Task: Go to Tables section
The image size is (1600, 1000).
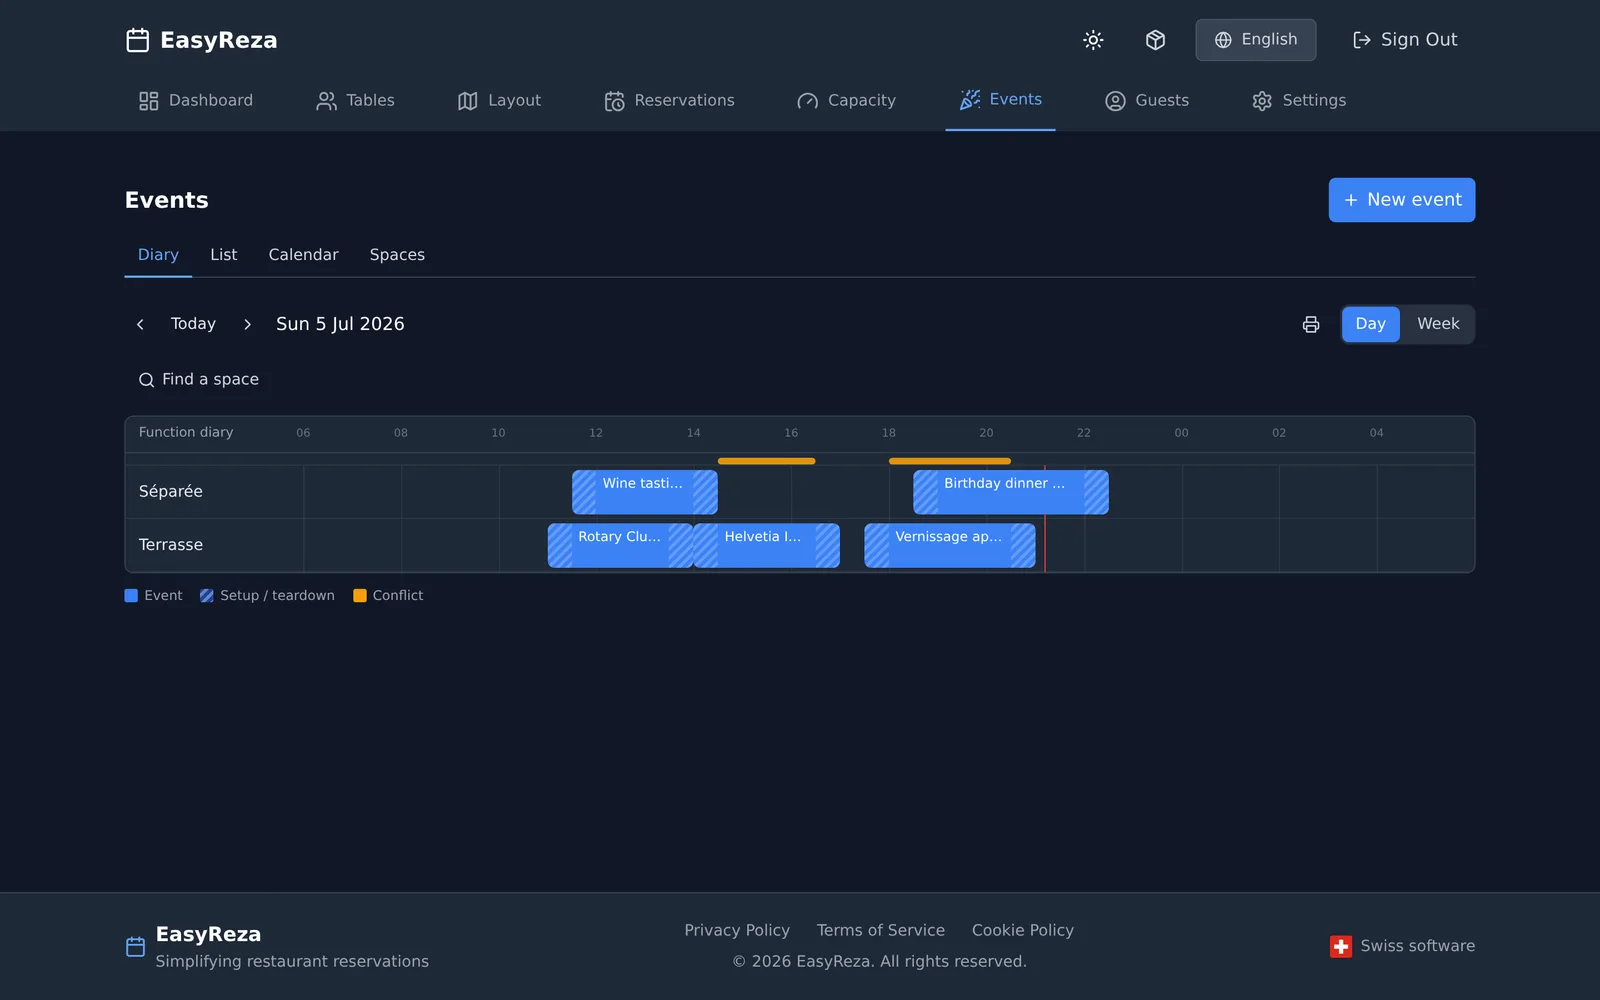Action: pyautogui.click(x=356, y=100)
